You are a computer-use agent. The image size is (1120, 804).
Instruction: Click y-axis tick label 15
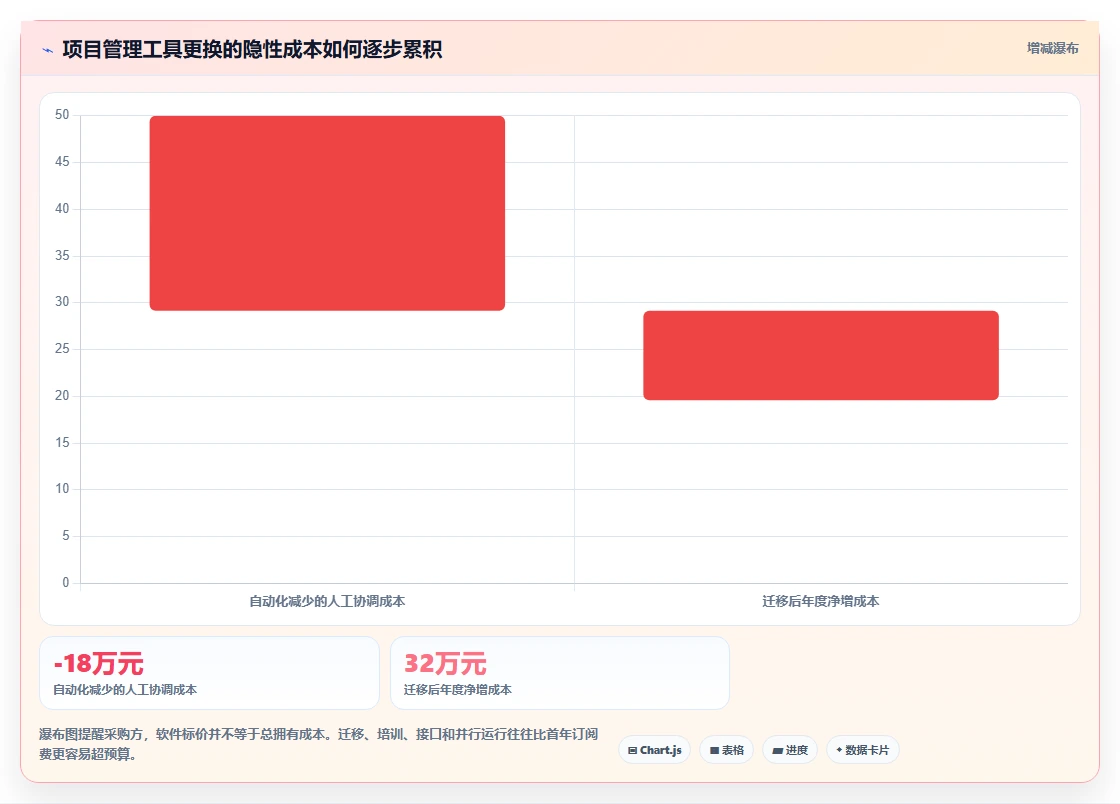tap(62, 443)
